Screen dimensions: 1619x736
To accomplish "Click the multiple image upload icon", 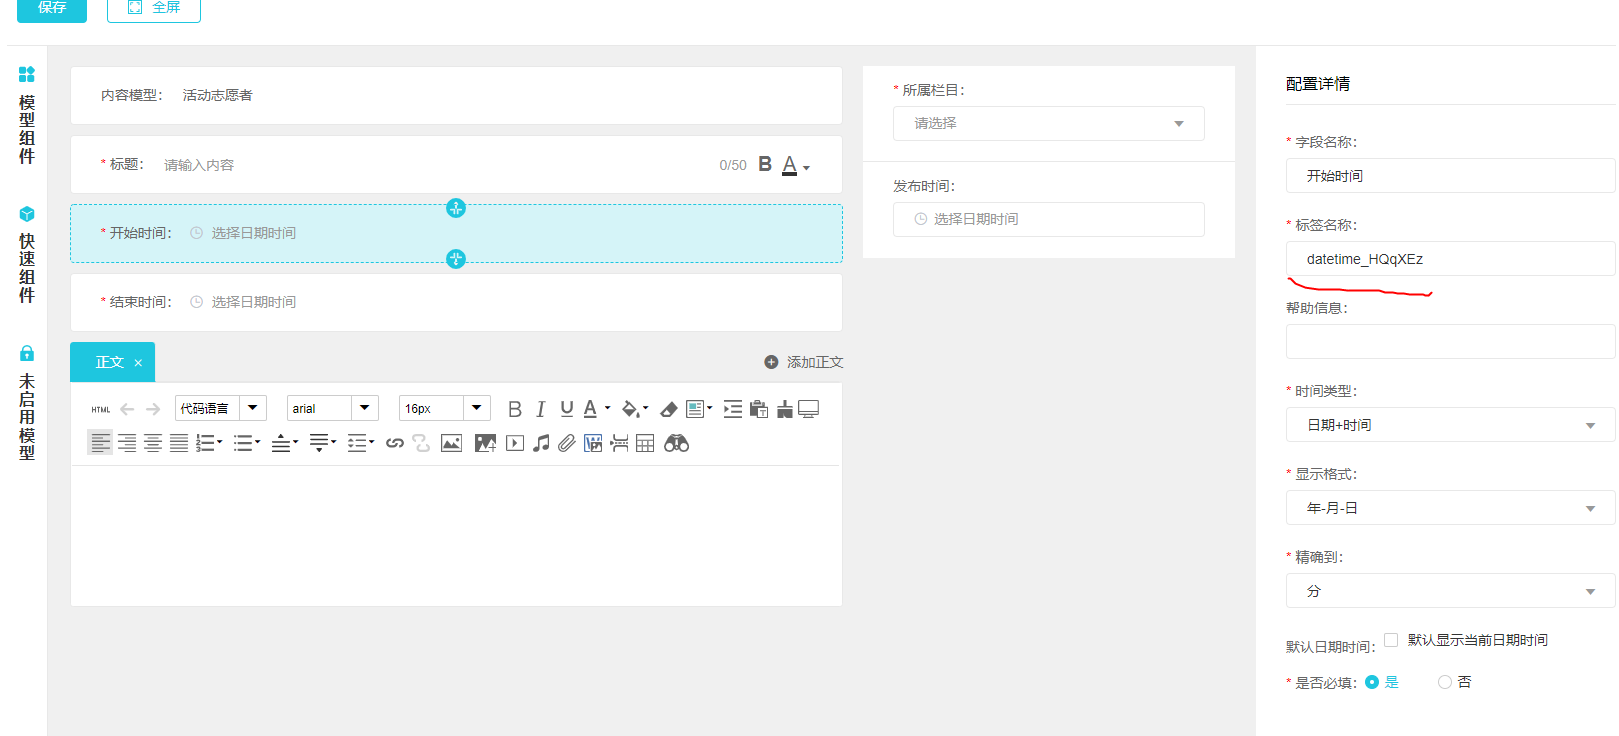I will [x=486, y=443].
